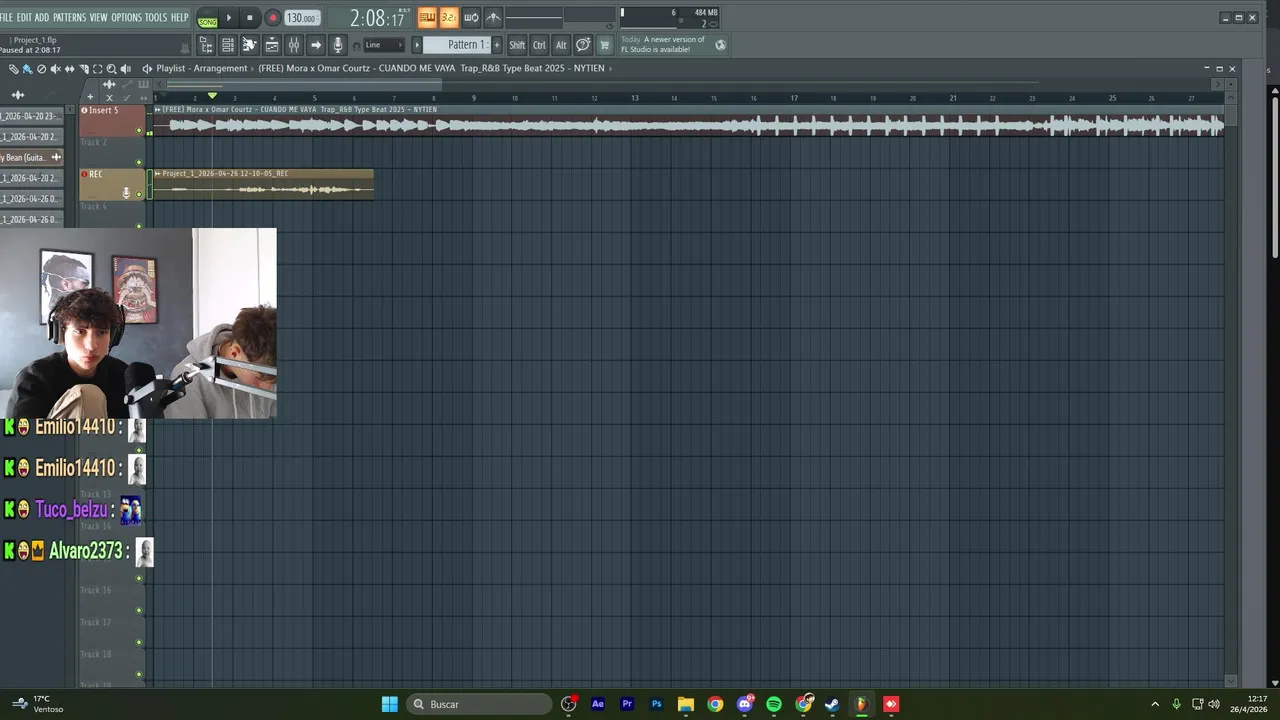This screenshot has height=720, width=1280.
Task: Open the shopping cart icon
Action: [605, 45]
